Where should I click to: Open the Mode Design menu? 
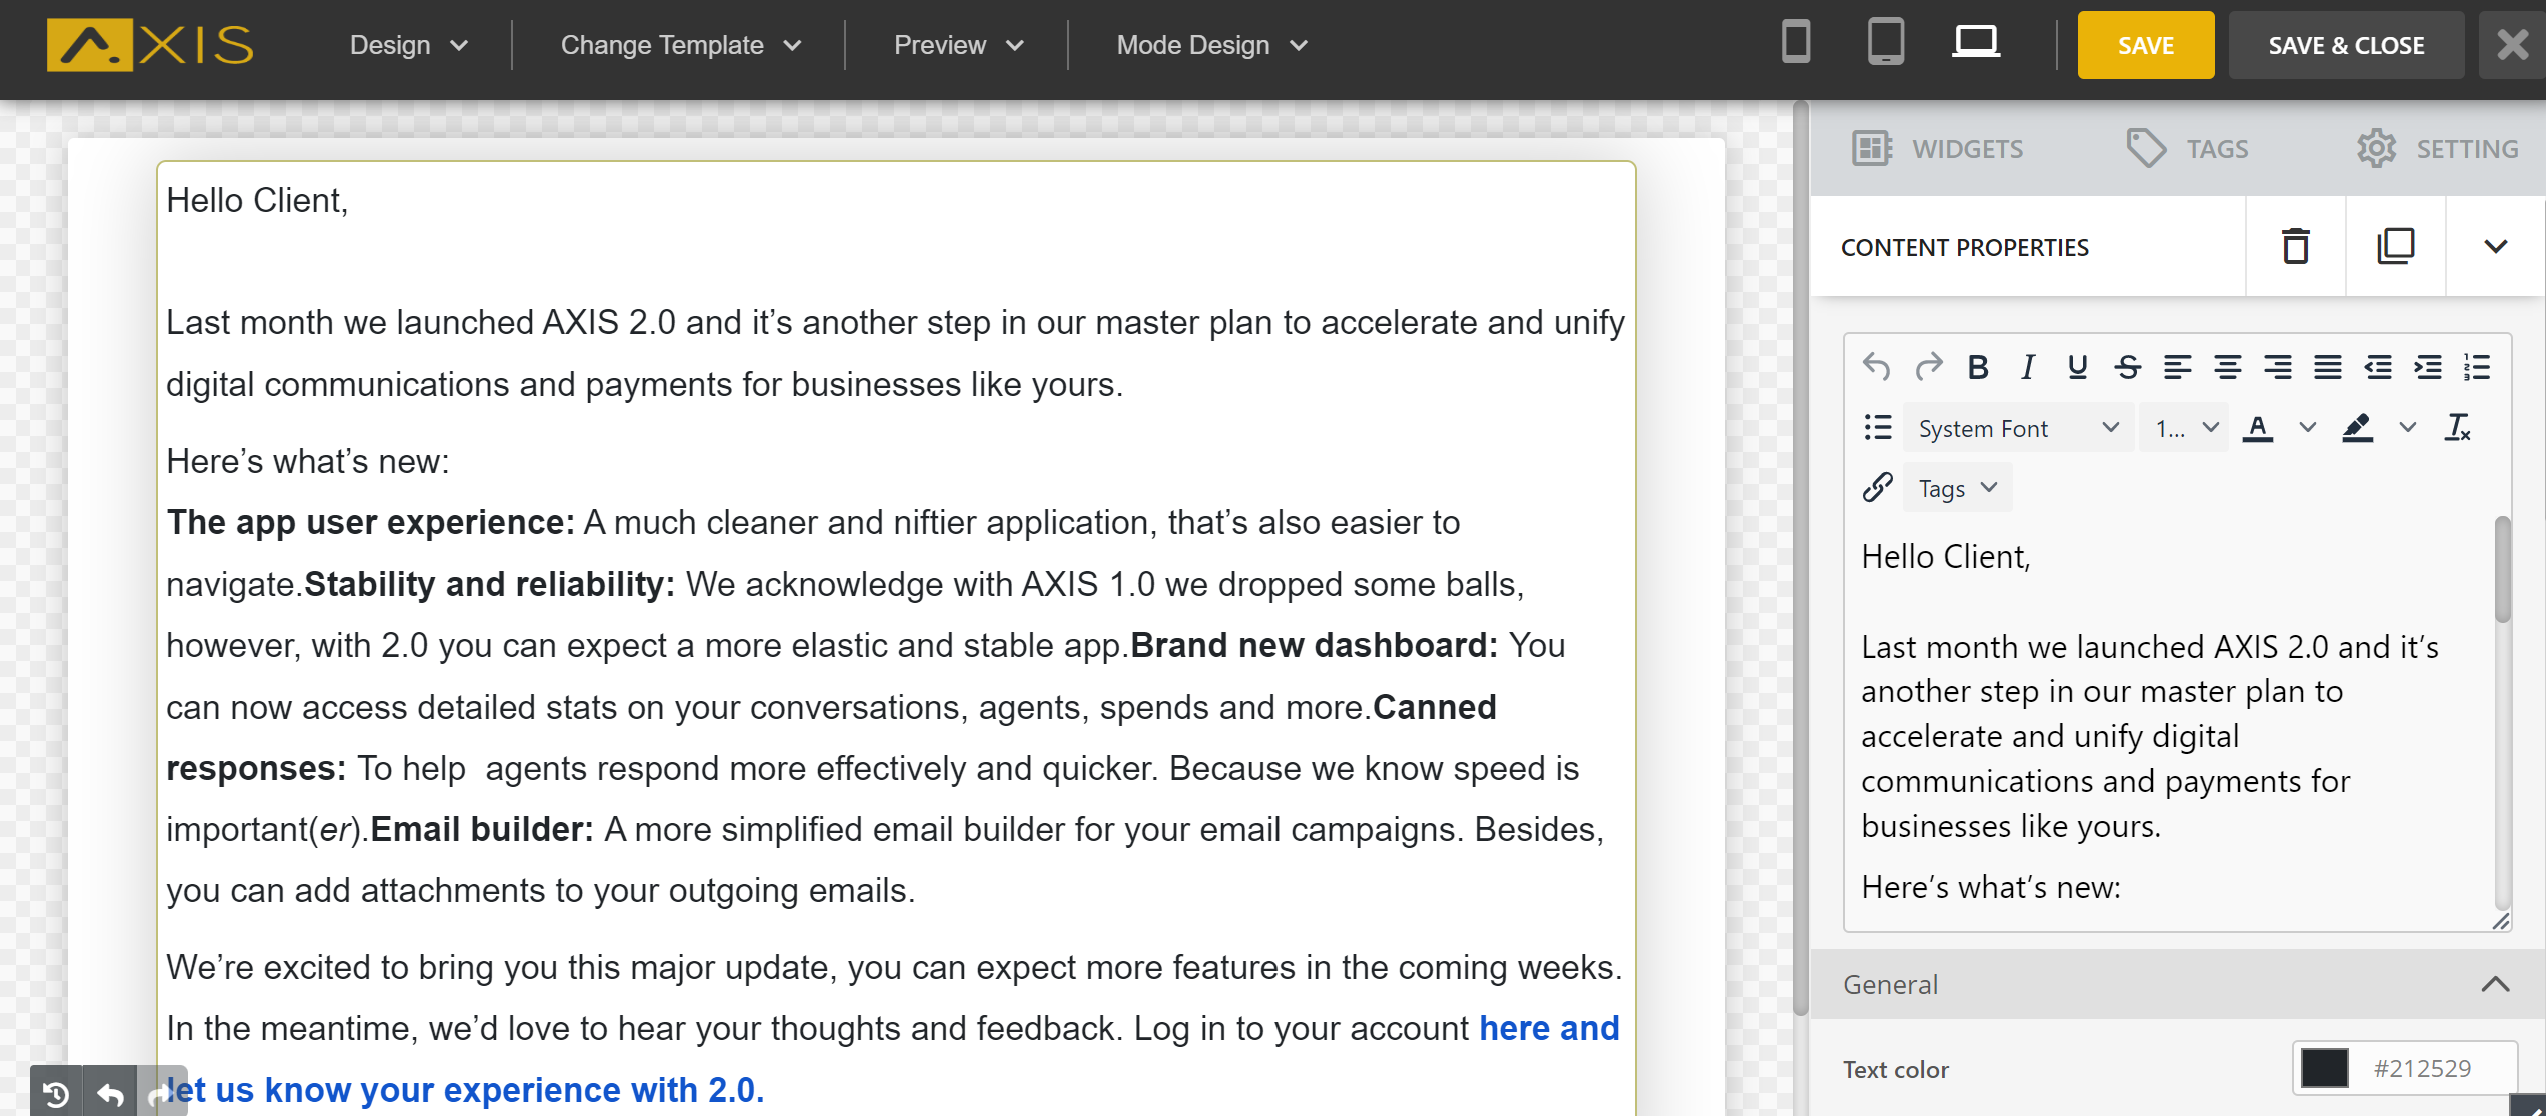tap(1212, 45)
